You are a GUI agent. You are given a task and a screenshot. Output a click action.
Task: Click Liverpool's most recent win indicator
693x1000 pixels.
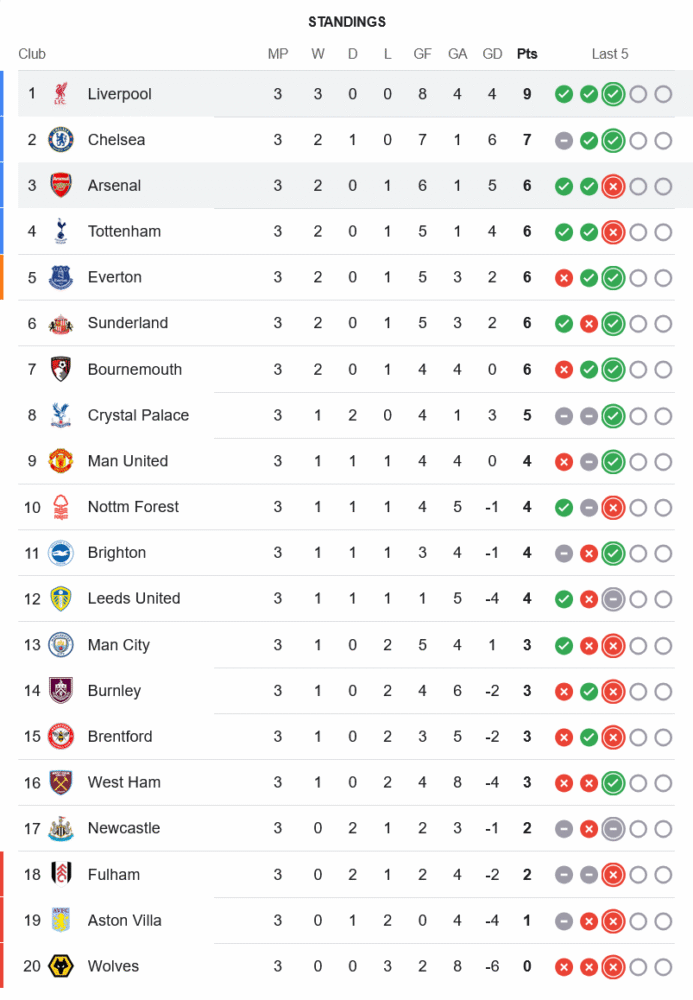pos(613,94)
